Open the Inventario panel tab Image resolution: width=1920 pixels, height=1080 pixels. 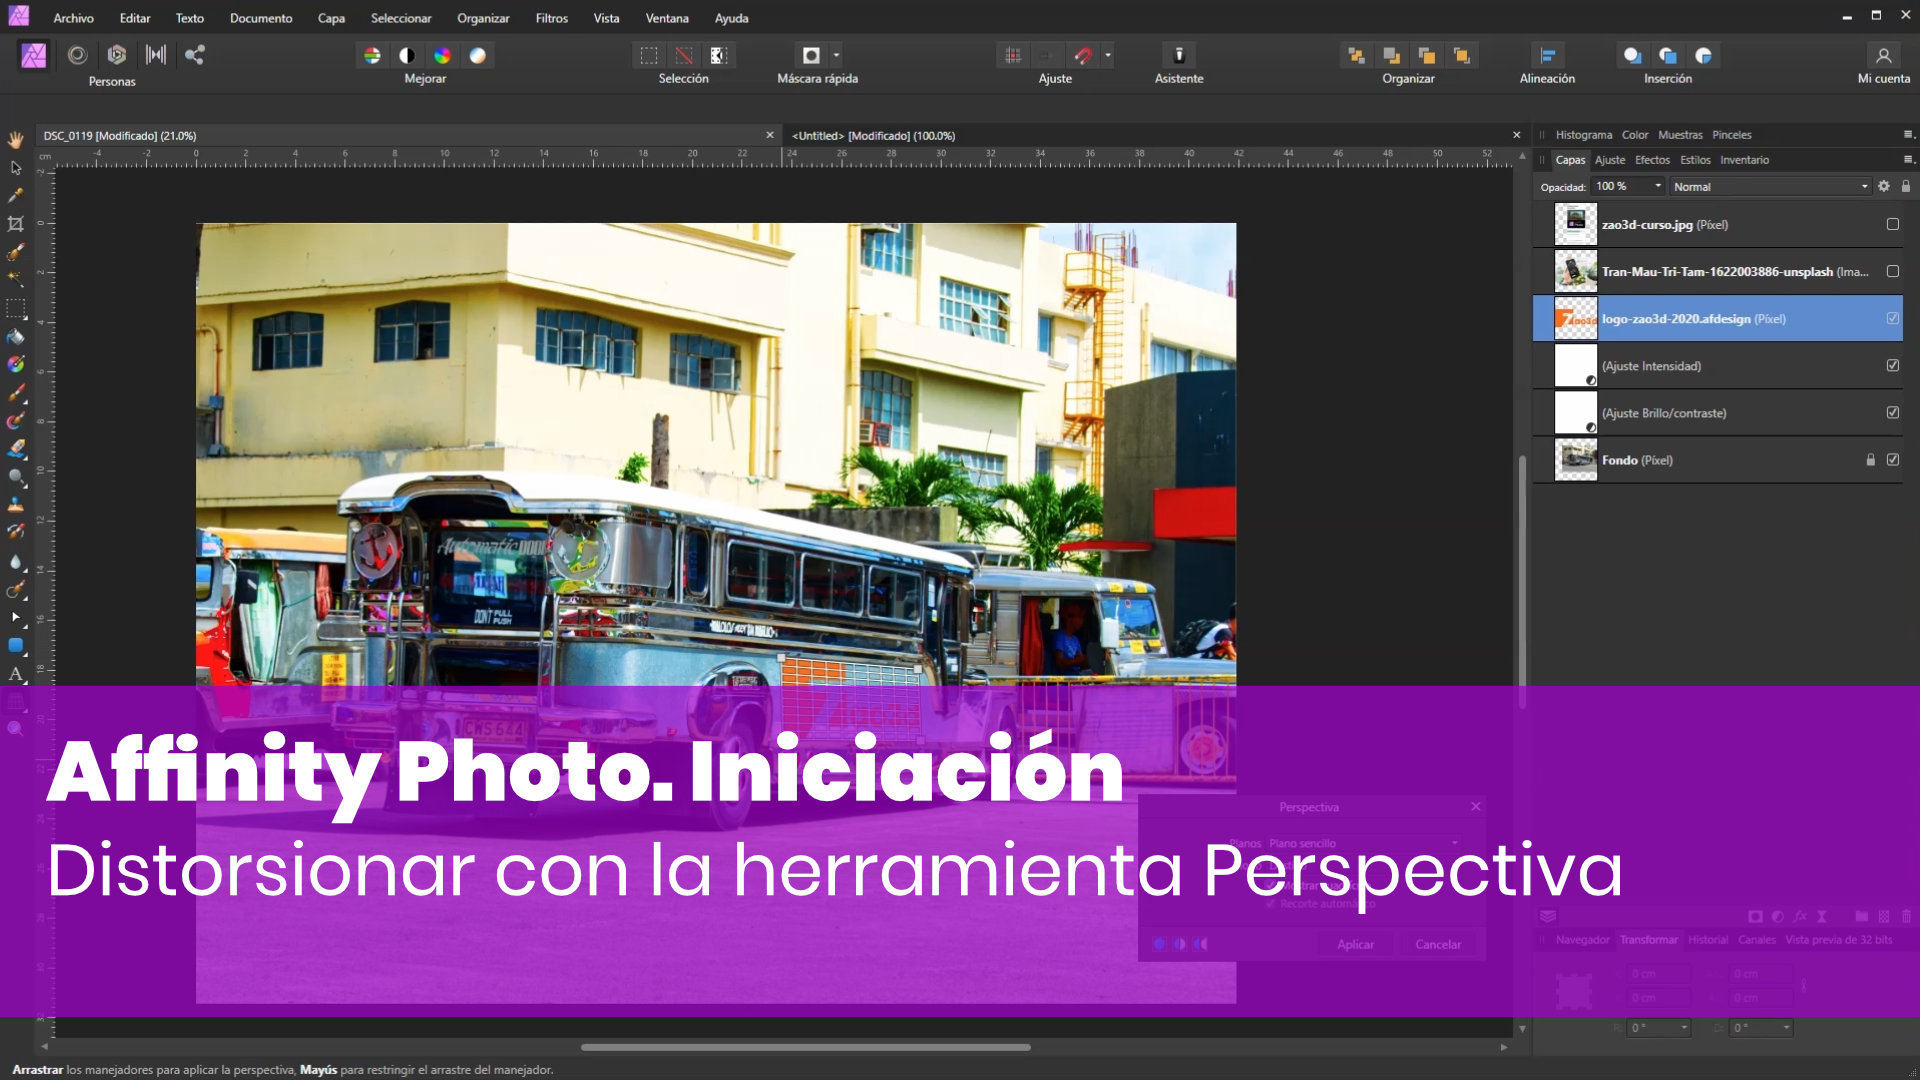point(1744,160)
